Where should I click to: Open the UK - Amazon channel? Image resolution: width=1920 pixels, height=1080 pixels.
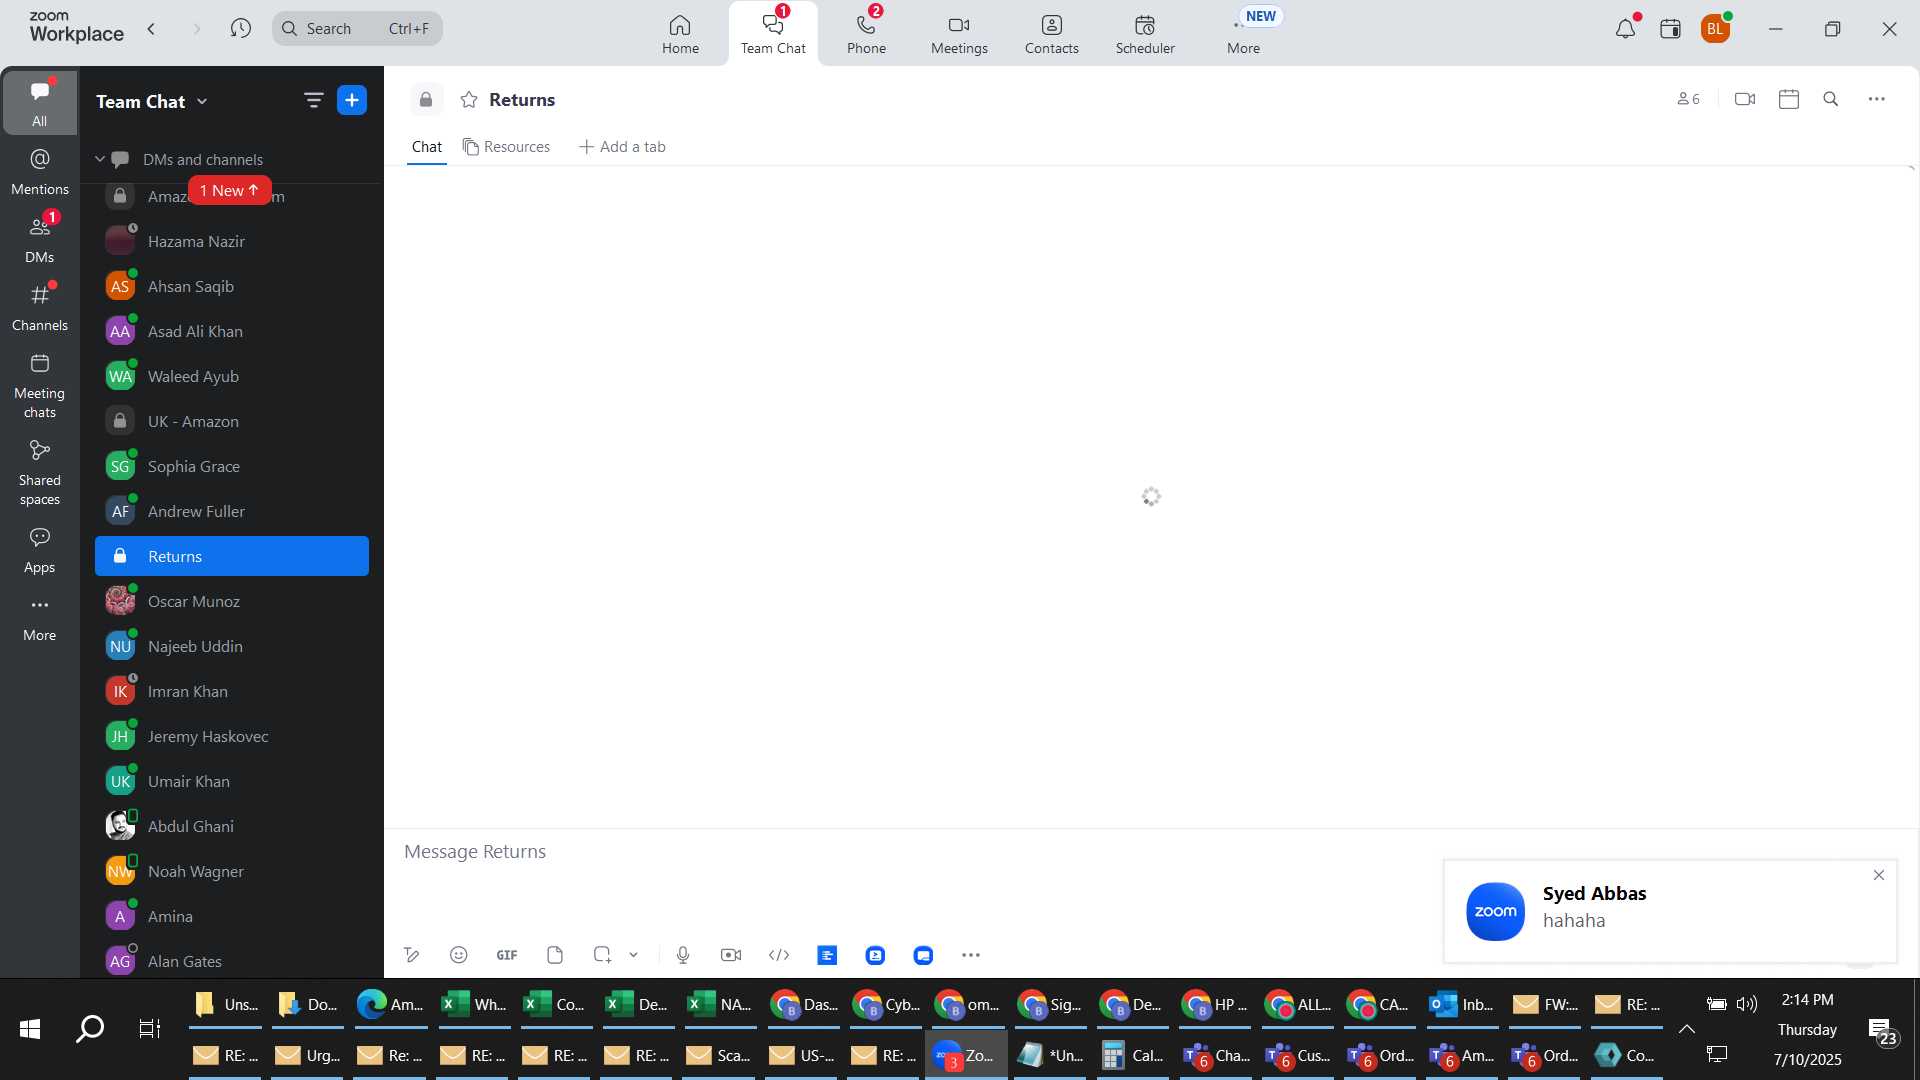coord(232,421)
